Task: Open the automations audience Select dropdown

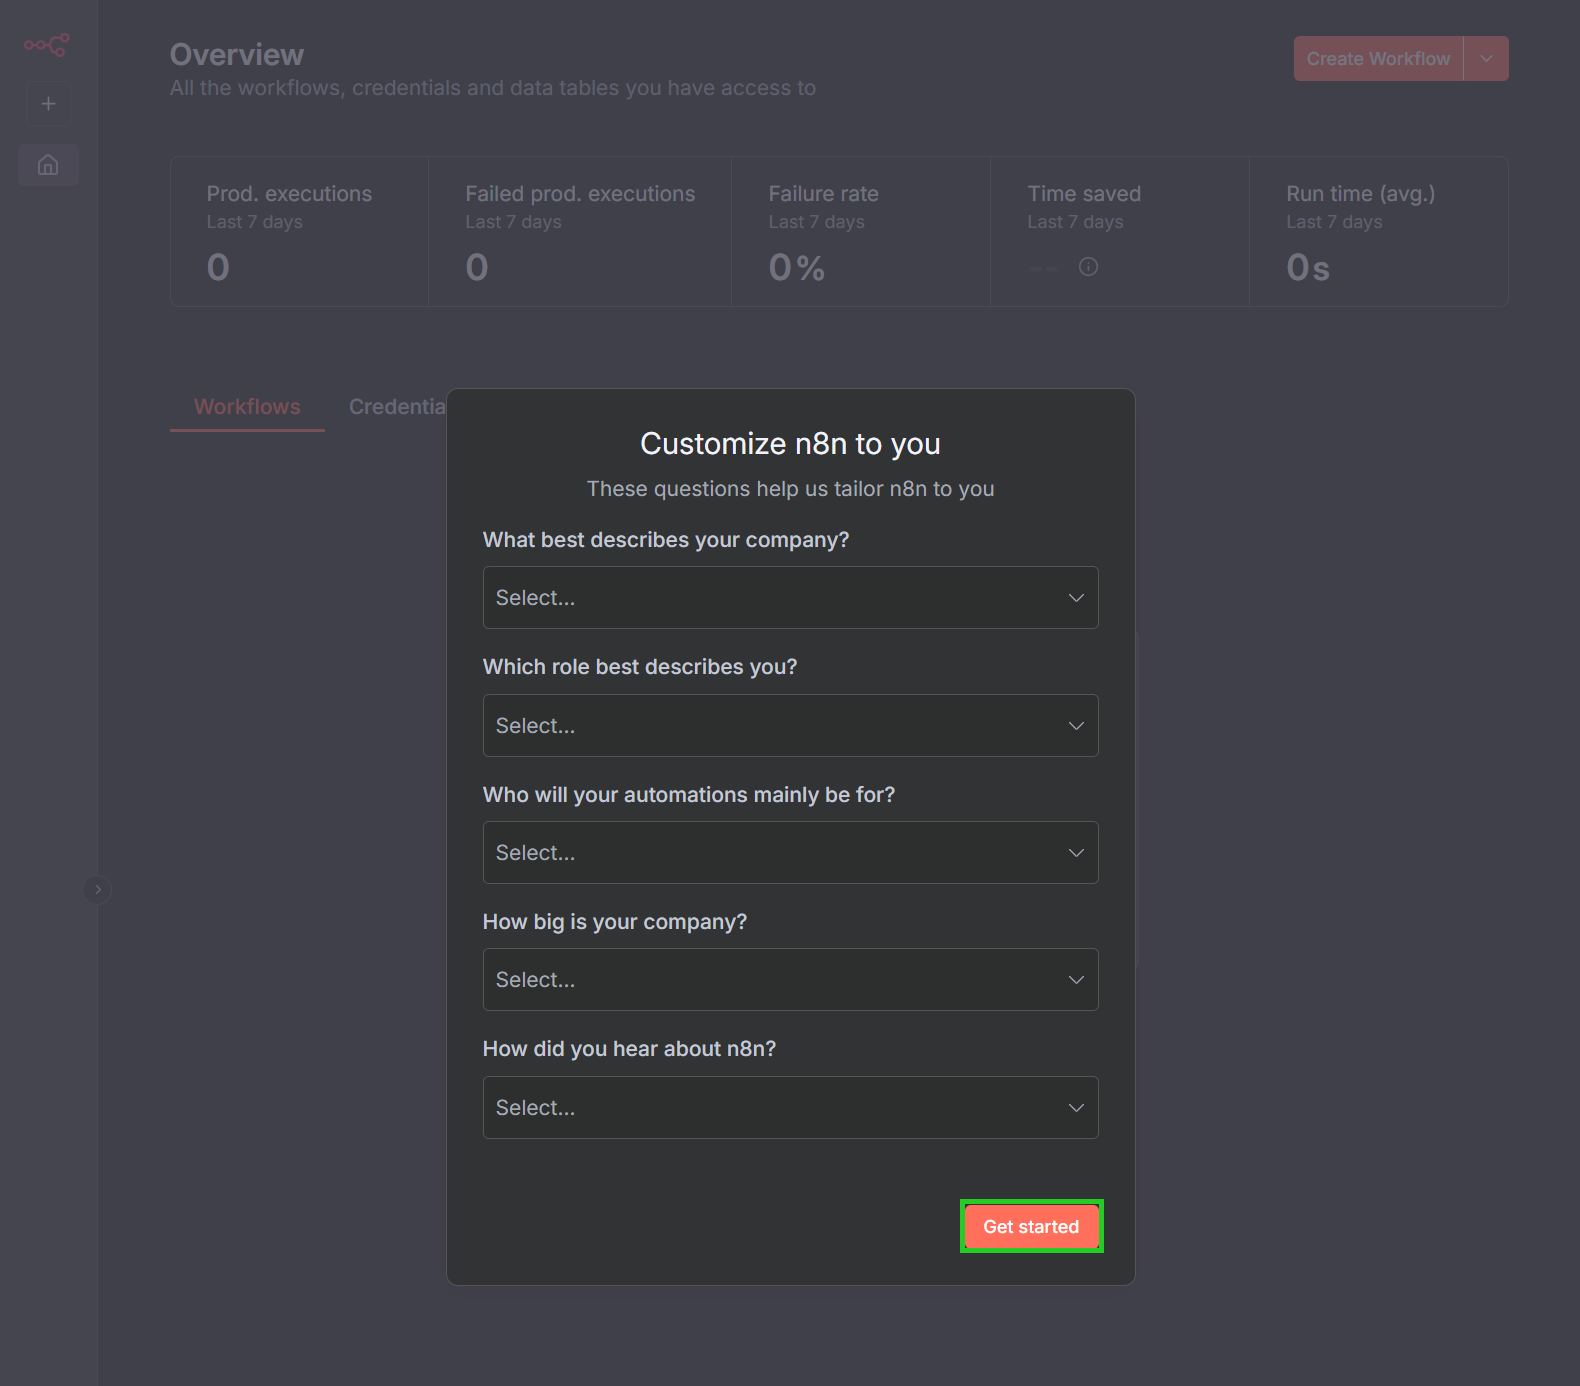Action: [790, 852]
